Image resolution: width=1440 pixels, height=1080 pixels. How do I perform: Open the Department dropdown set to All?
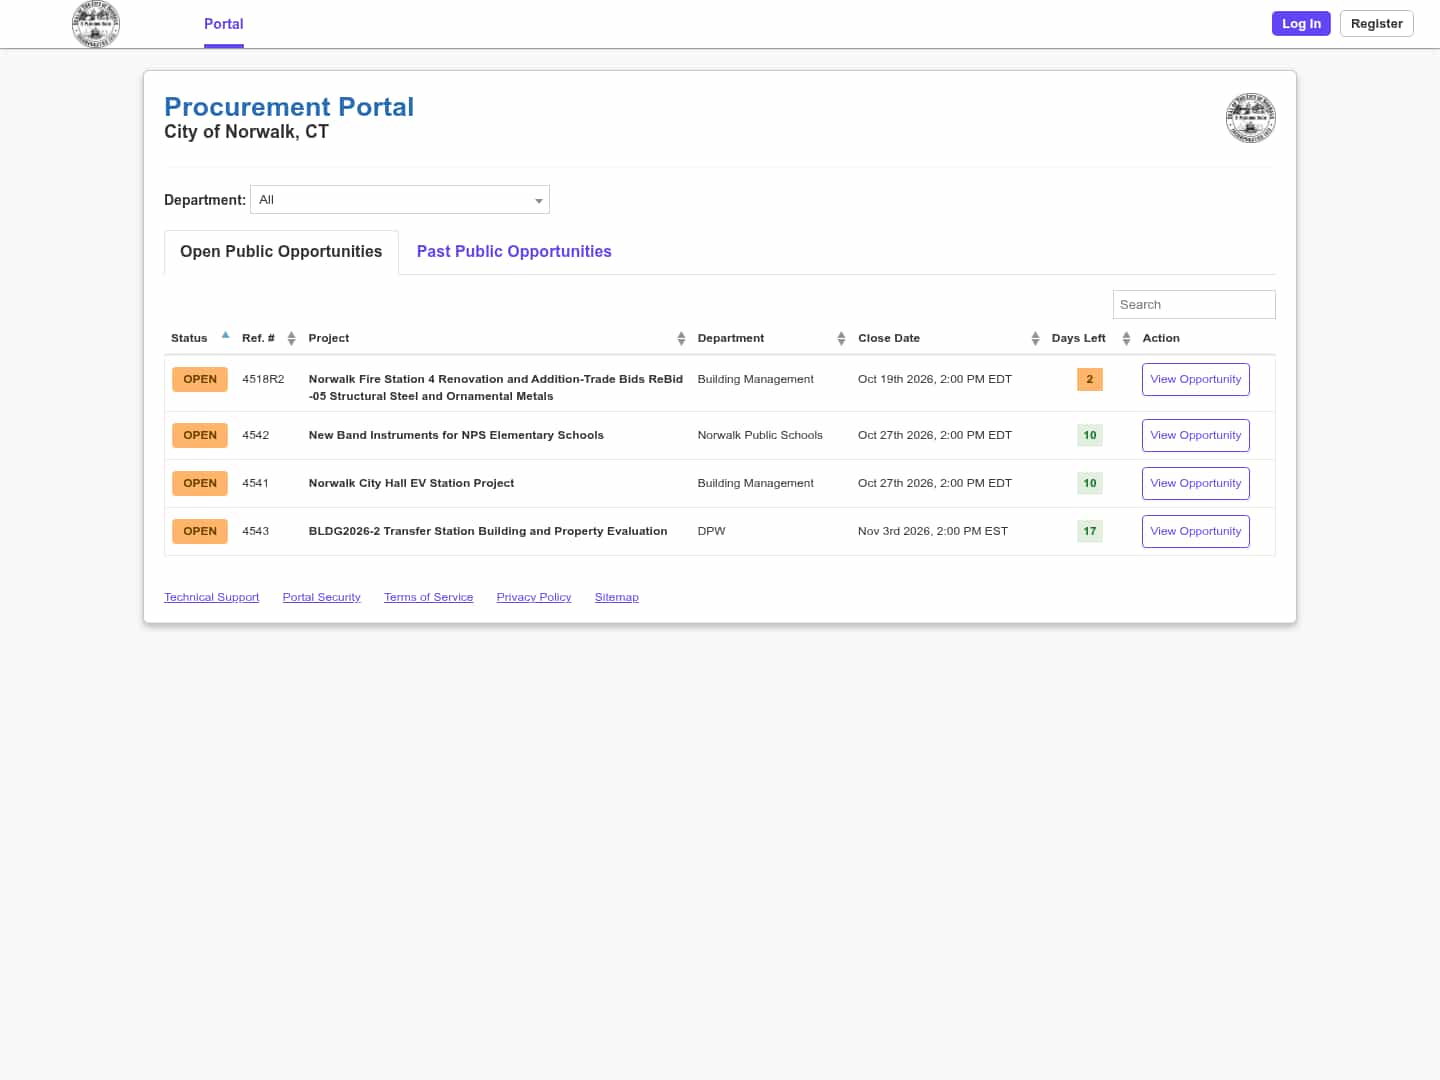[400, 200]
